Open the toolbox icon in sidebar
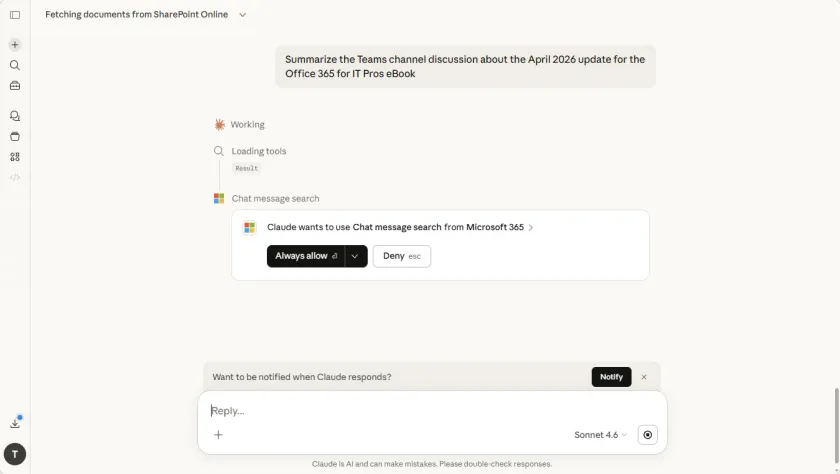Viewport: 840px width, 474px height. pyautogui.click(x=15, y=86)
